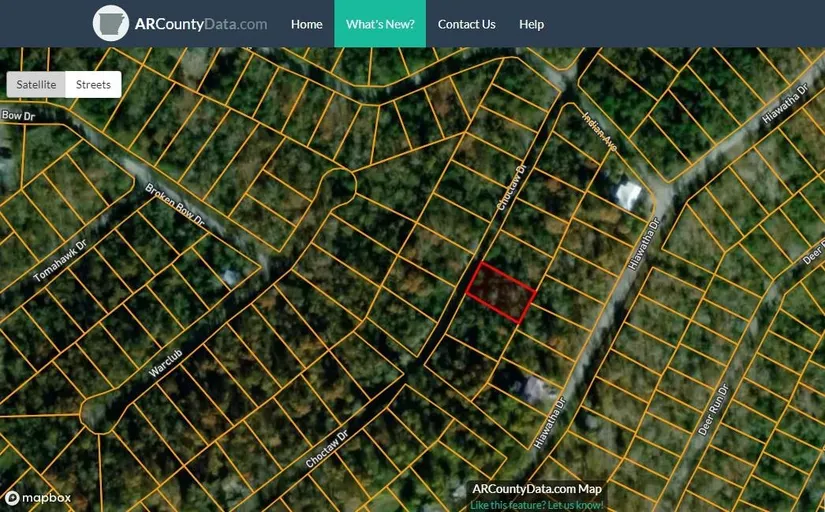
Task: Select the What's New? tab
Action: pyautogui.click(x=380, y=24)
